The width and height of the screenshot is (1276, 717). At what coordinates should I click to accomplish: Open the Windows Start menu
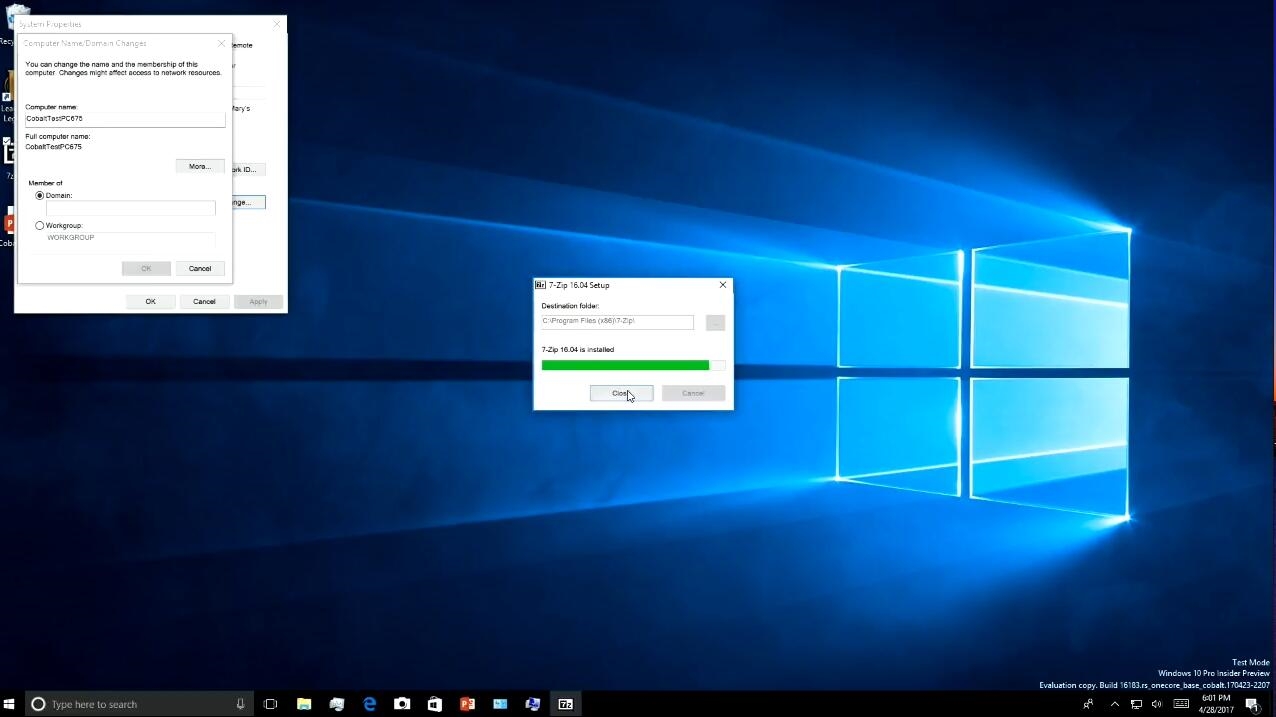pyautogui.click(x=10, y=704)
